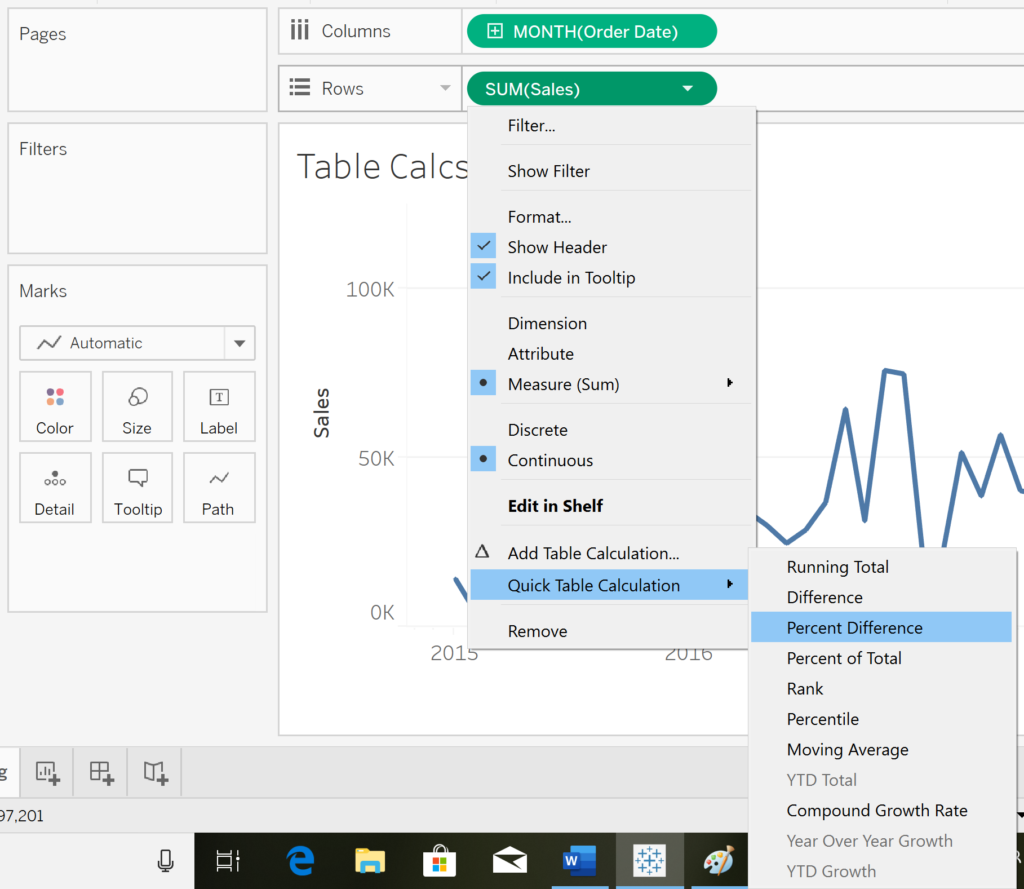Screen dimensions: 1024x889
Task: Click Add Table Calculation menu entry
Action: [593, 553]
